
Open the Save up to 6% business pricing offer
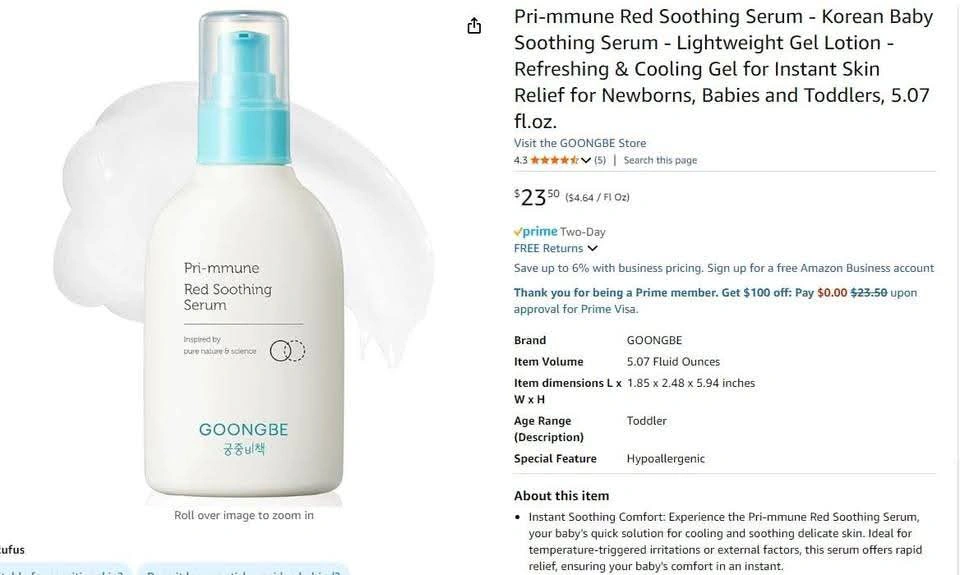[x=724, y=268]
